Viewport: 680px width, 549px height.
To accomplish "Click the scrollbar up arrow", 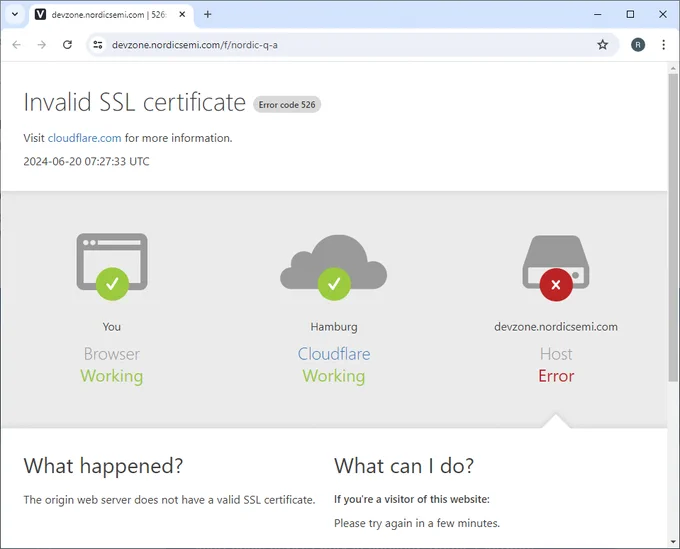I will [x=673, y=68].
